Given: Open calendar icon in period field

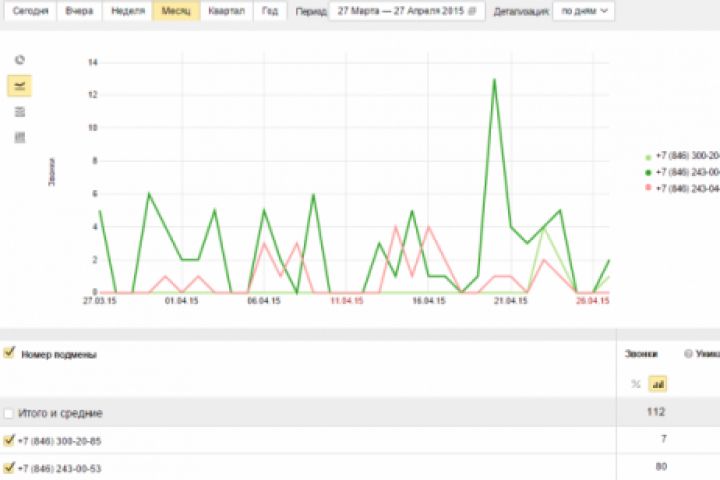Looking at the screenshot, I should point(472,11).
